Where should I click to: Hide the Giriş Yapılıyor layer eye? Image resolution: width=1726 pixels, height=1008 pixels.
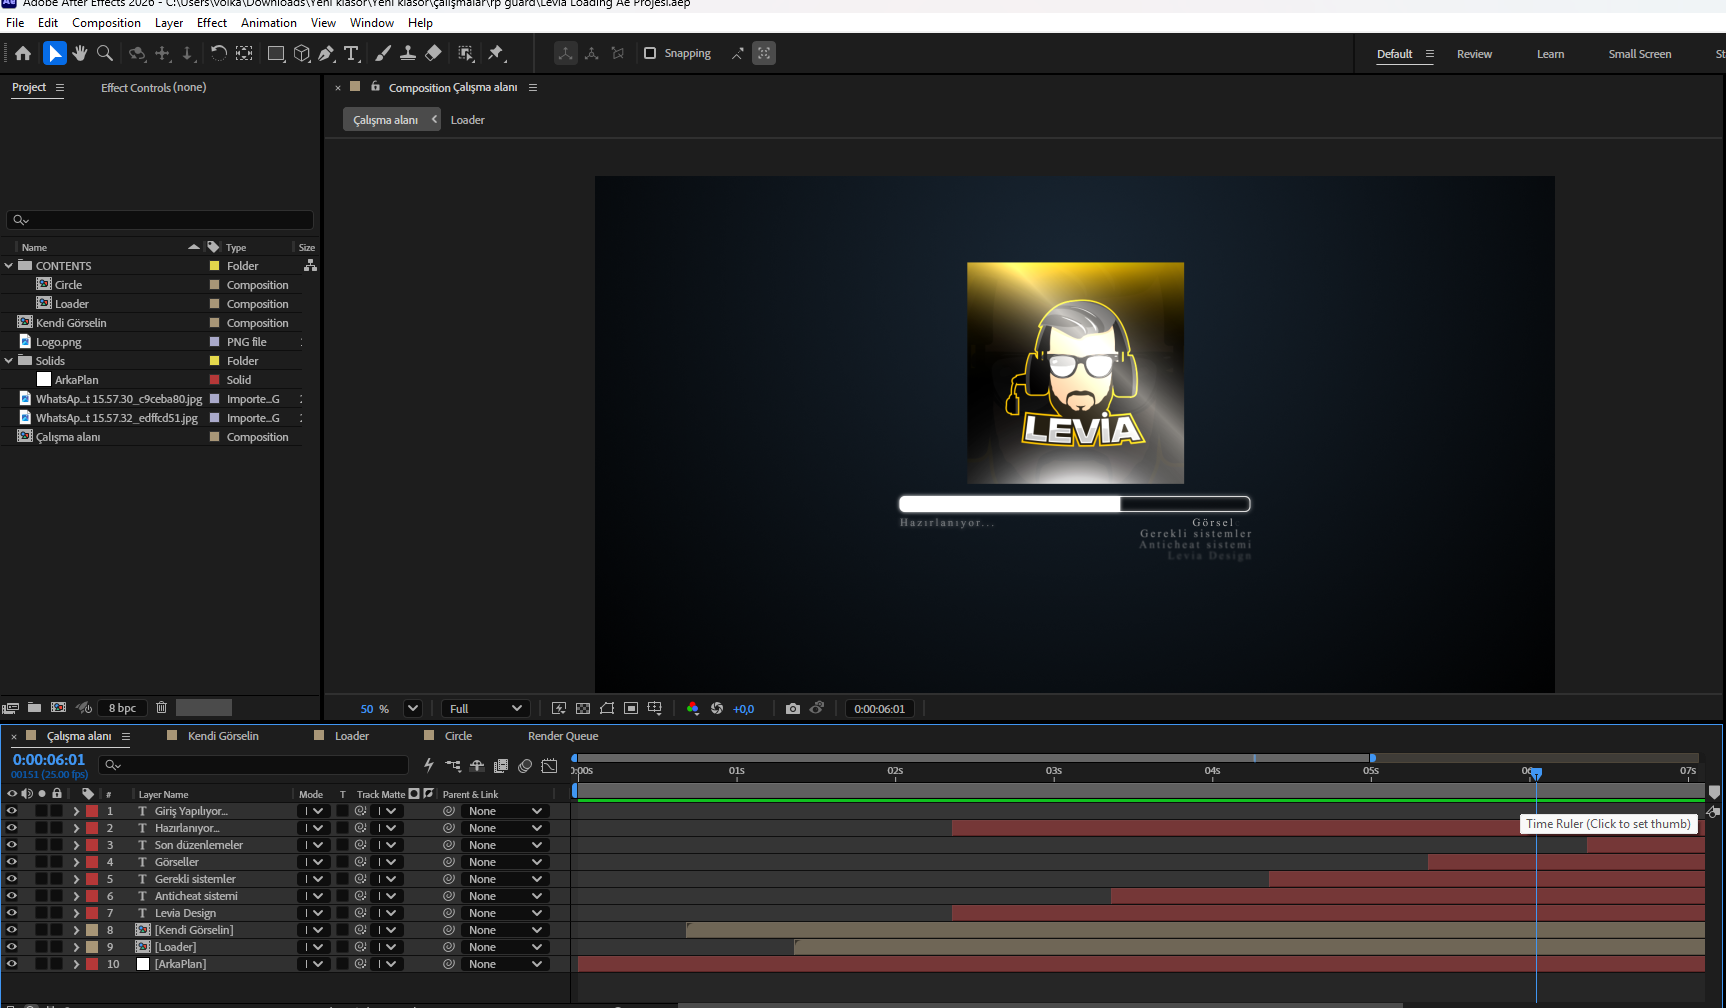[x=12, y=811]
